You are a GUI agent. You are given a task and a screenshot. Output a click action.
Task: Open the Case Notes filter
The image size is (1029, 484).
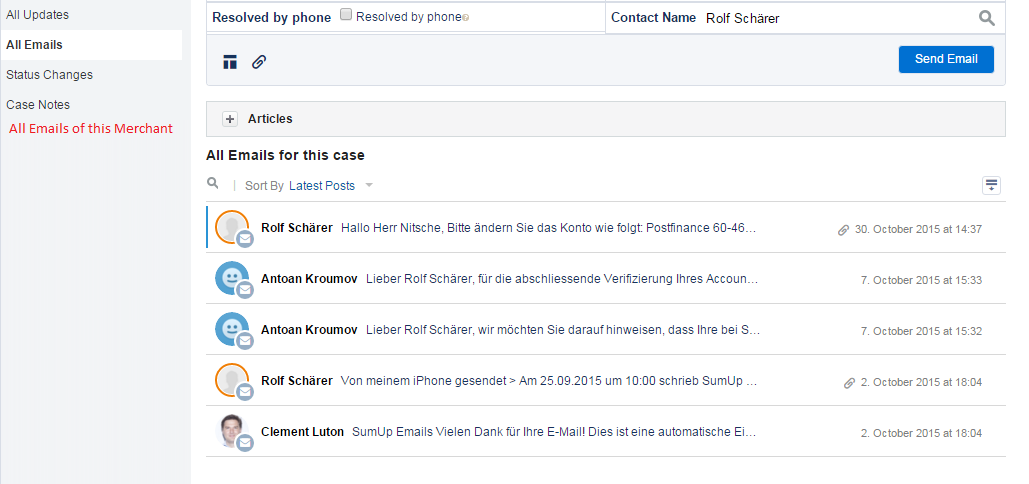(x=38, y=105)
